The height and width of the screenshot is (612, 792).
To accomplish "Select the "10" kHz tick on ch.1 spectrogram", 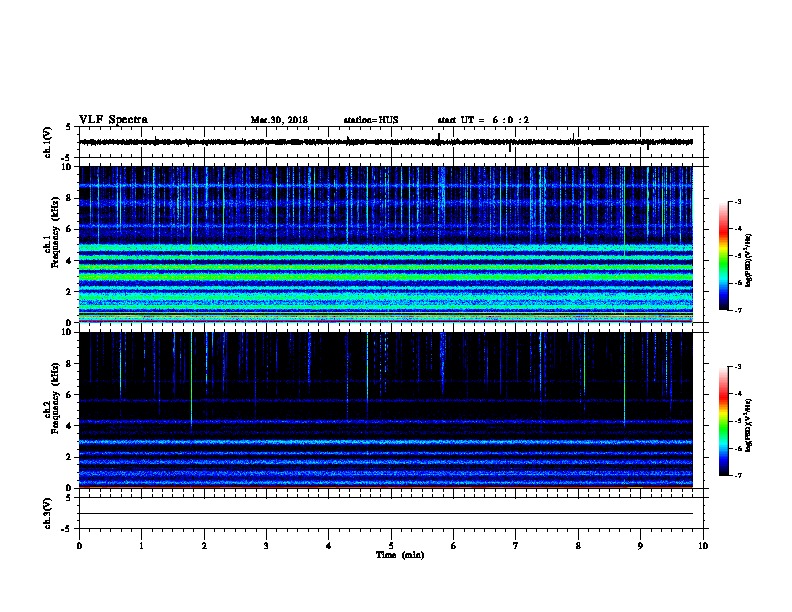I will [x=68, y=167].
